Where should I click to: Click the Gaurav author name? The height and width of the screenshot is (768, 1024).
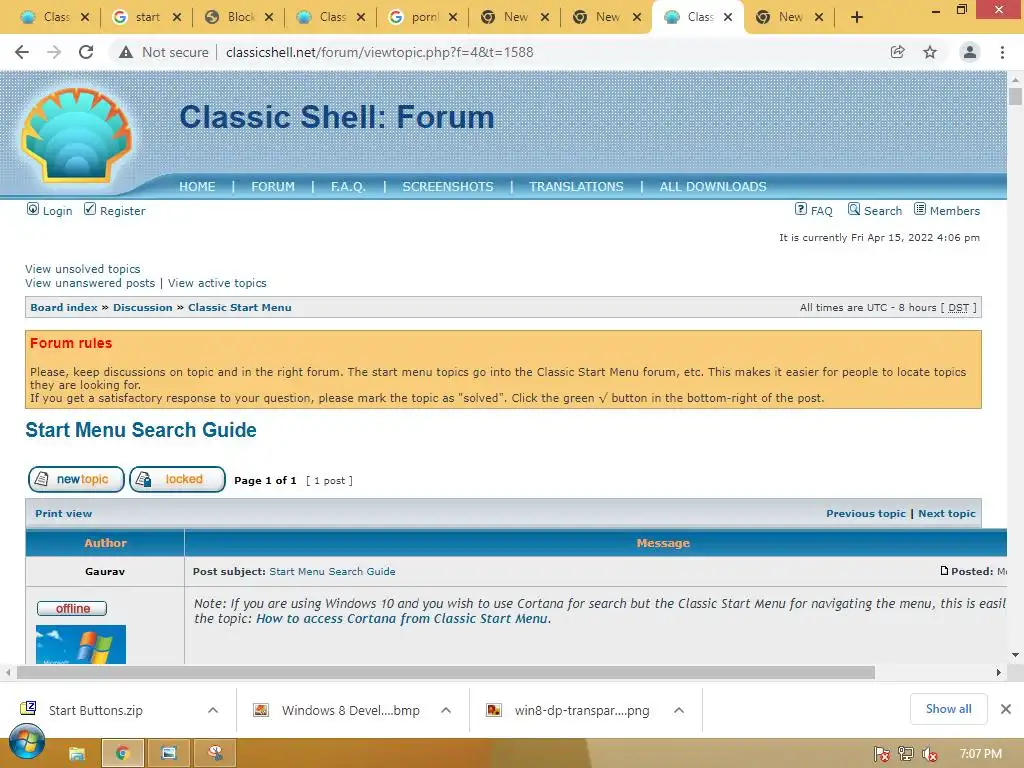tap(104, 571)
